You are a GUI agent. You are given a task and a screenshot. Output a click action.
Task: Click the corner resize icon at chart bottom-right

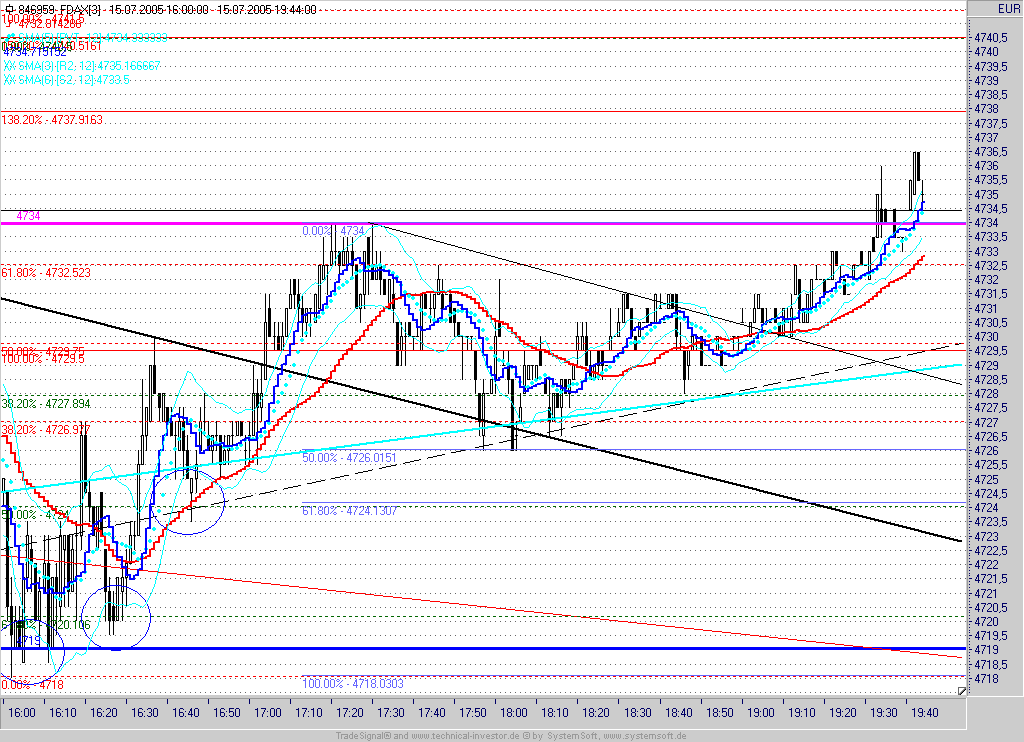click(x=961, y=690)
